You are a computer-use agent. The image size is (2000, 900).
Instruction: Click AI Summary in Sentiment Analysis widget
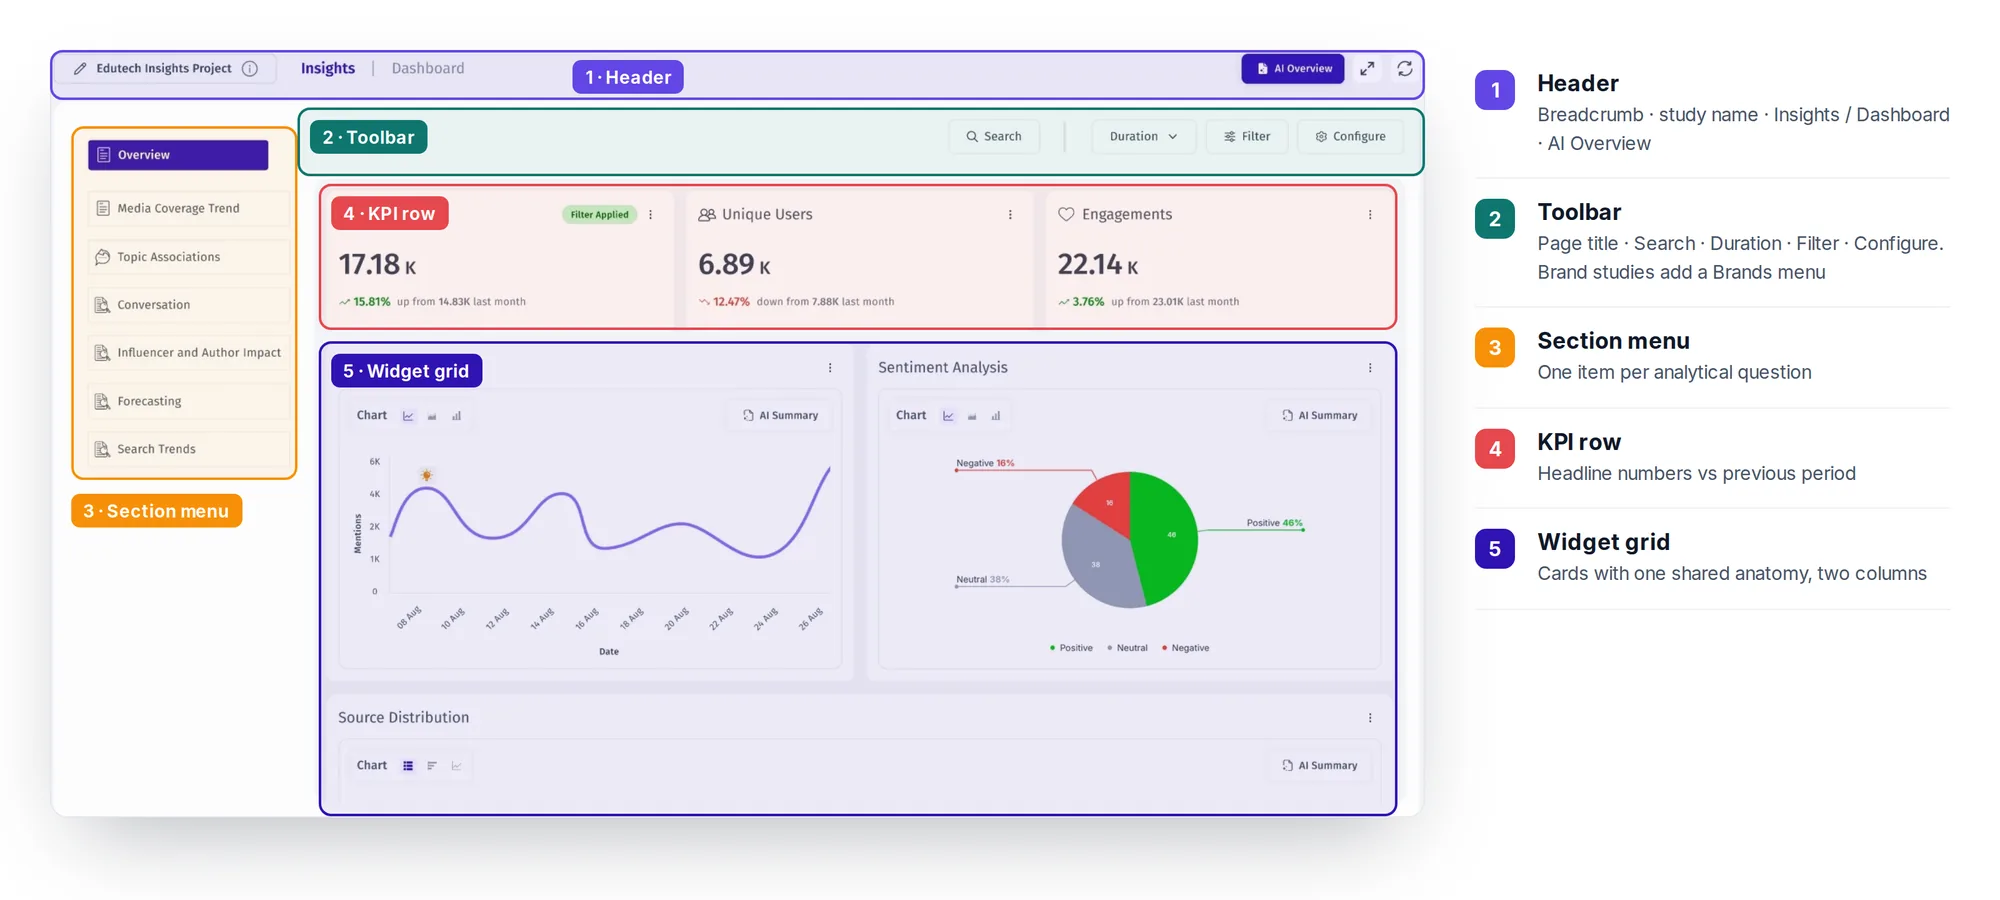1320,415
